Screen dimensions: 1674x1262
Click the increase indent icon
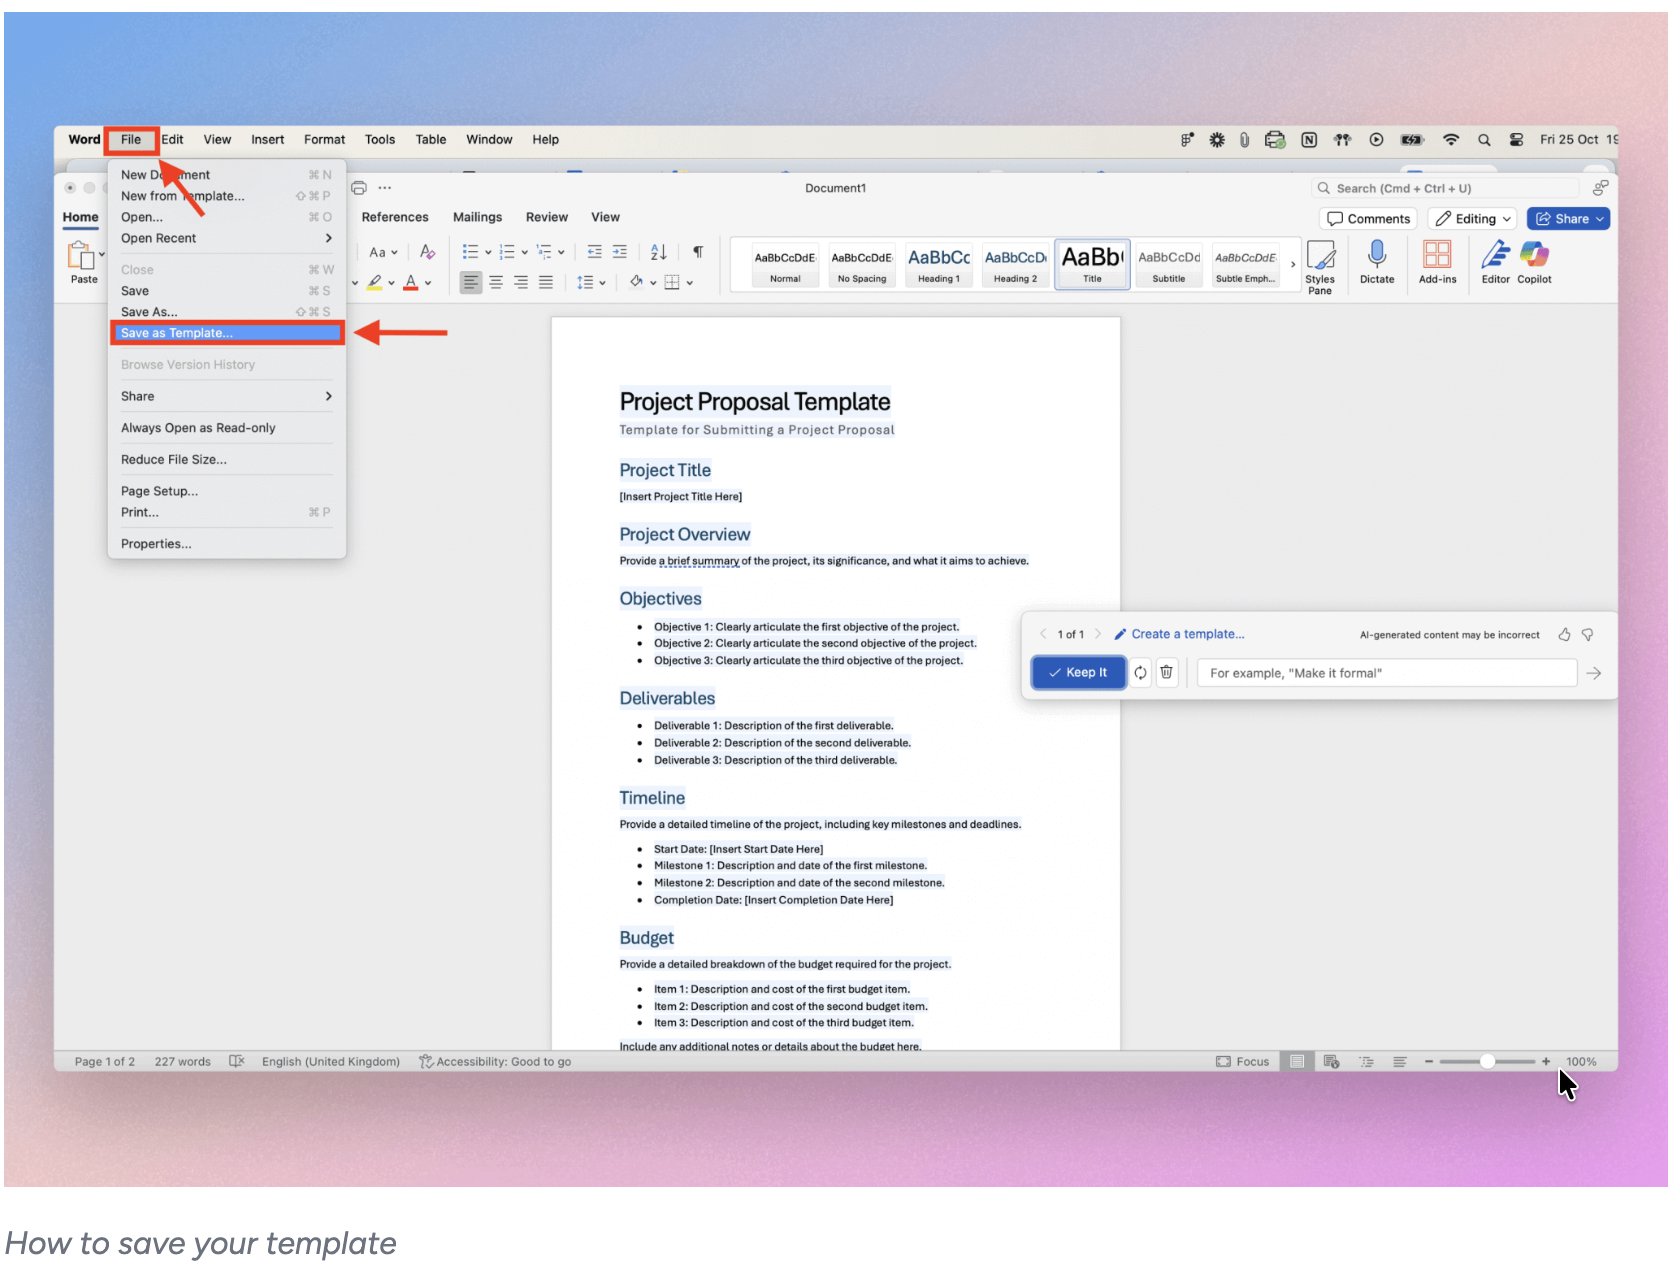point(620,252)
